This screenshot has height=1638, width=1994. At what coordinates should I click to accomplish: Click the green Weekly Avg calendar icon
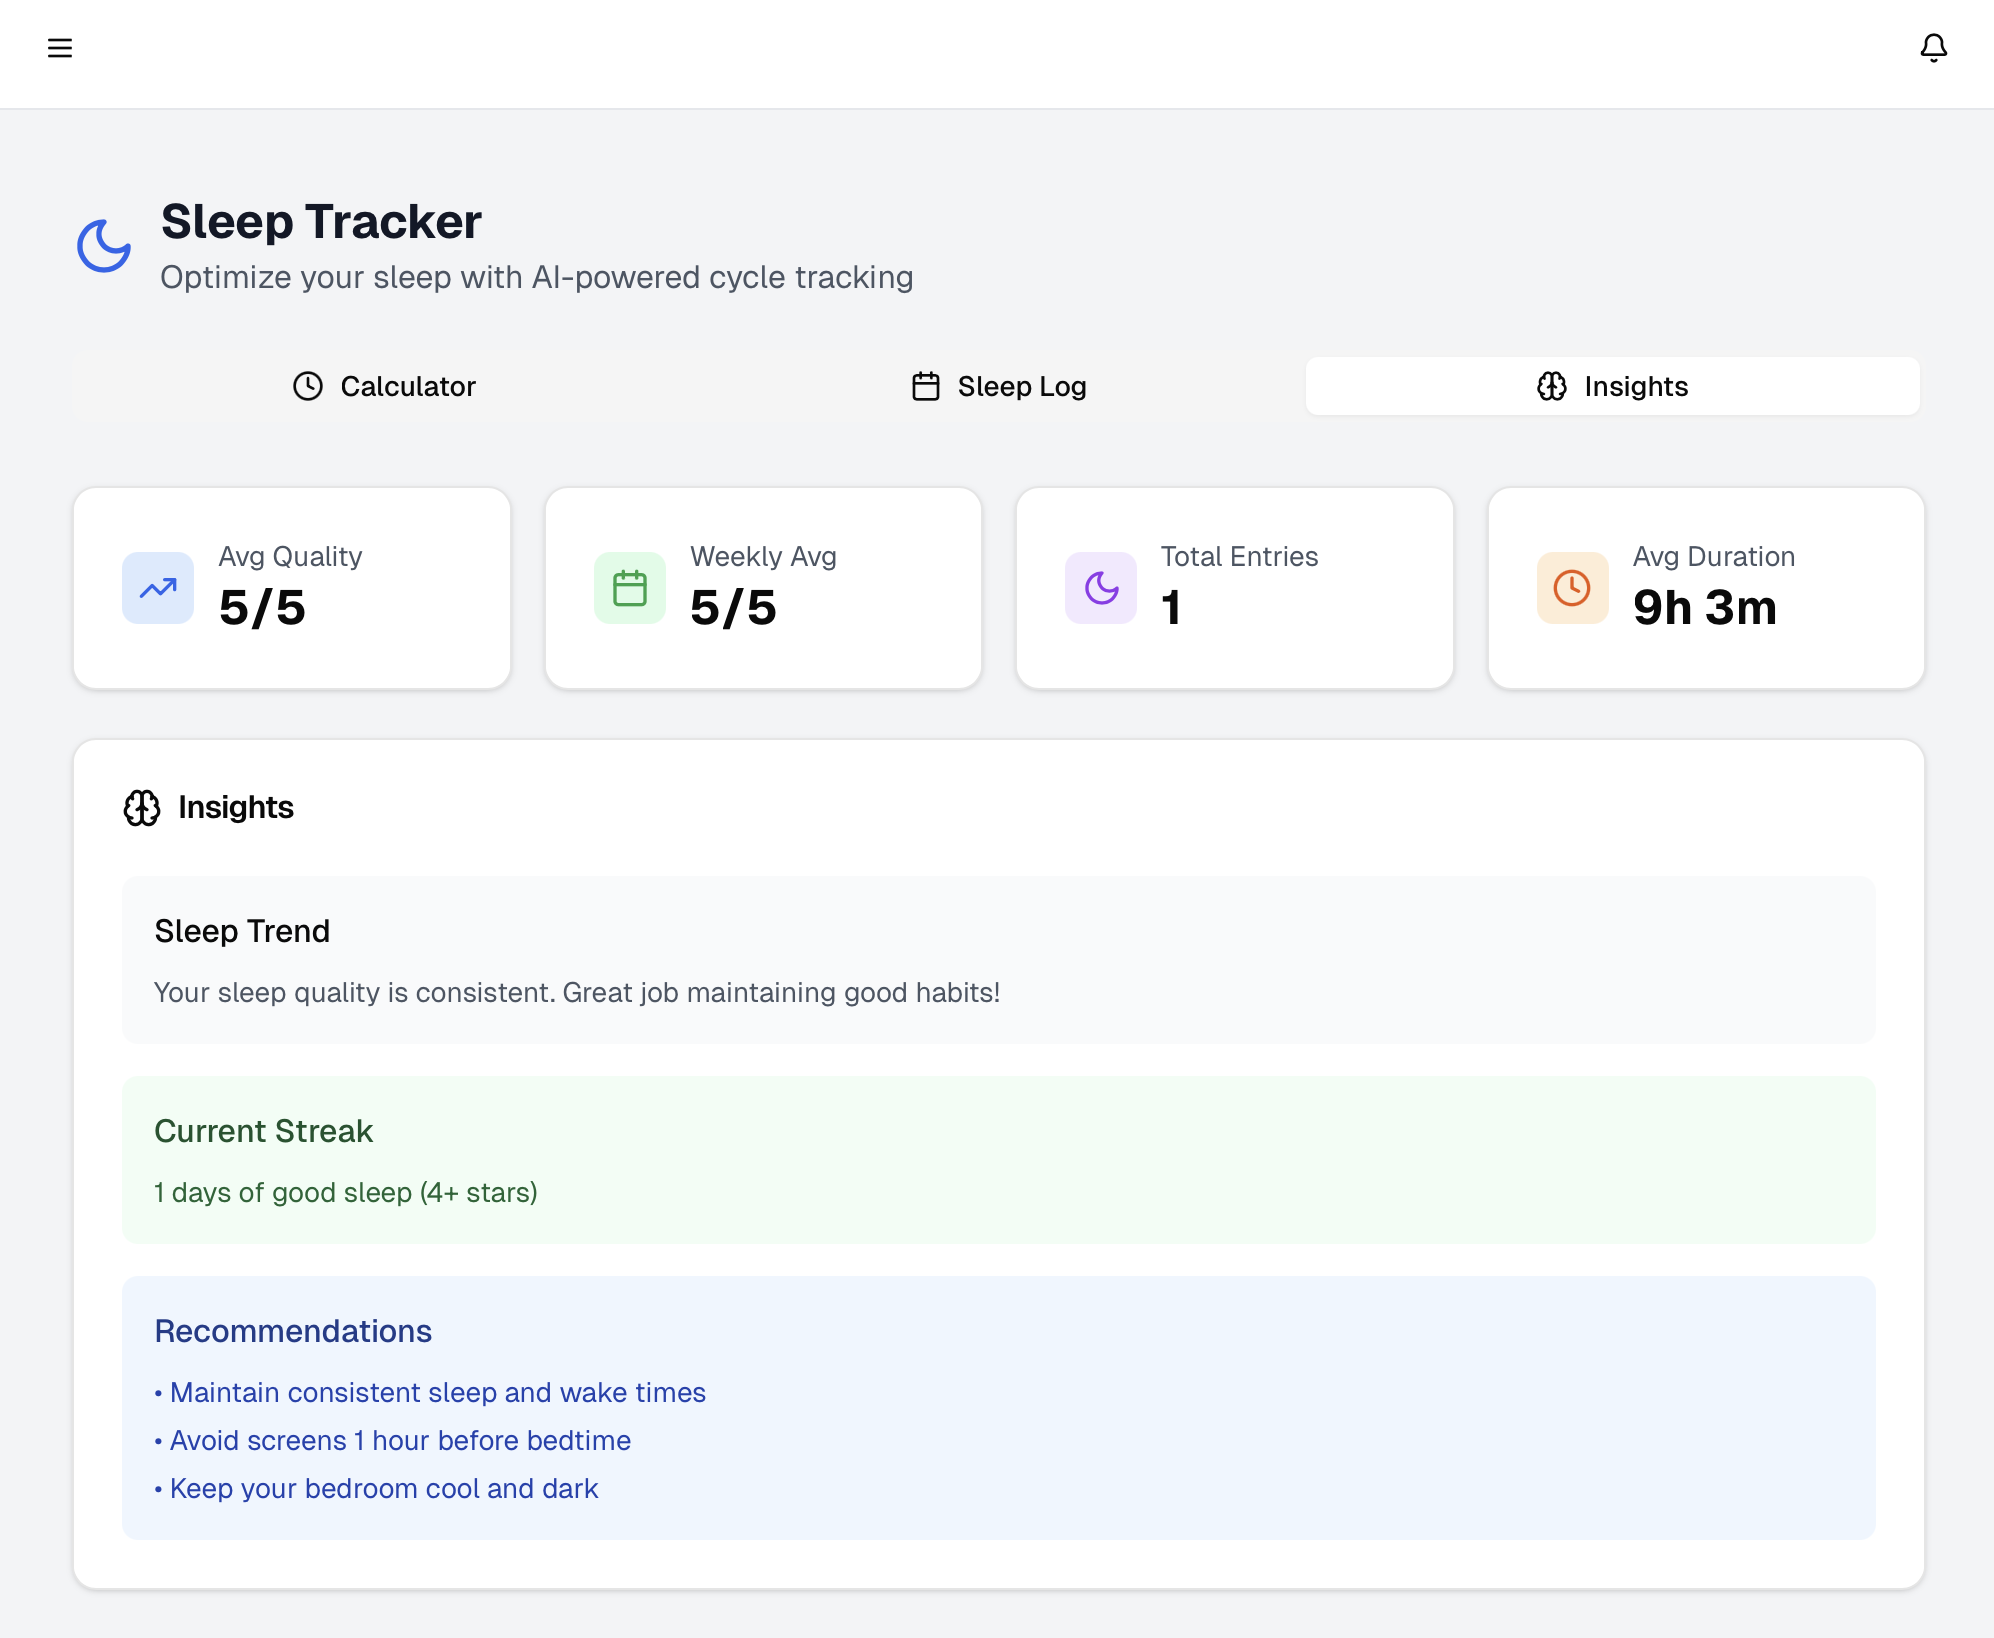[x=630, y=588]
